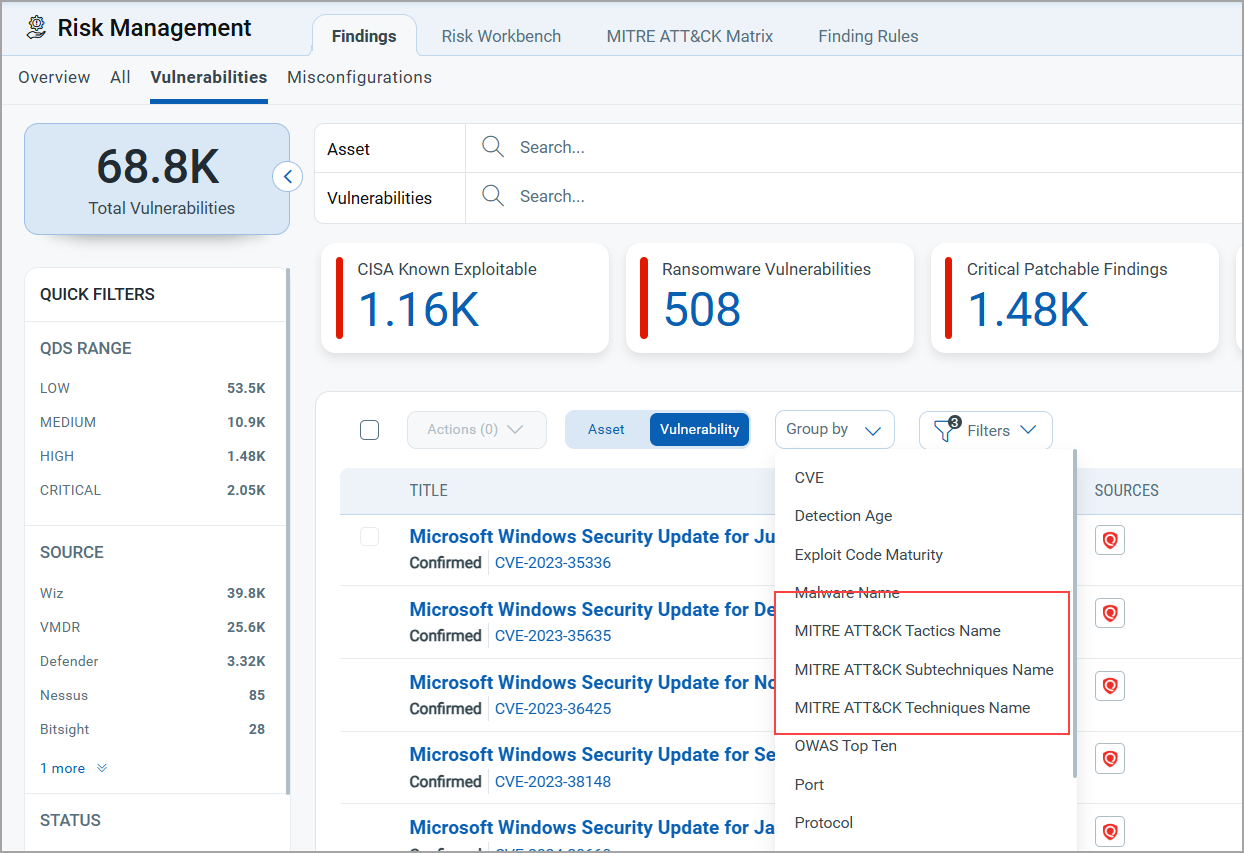Click the Vulnerabilities search magnifier icon
This screenshot has height=853, width=1244.
click(x=492, y=196)
